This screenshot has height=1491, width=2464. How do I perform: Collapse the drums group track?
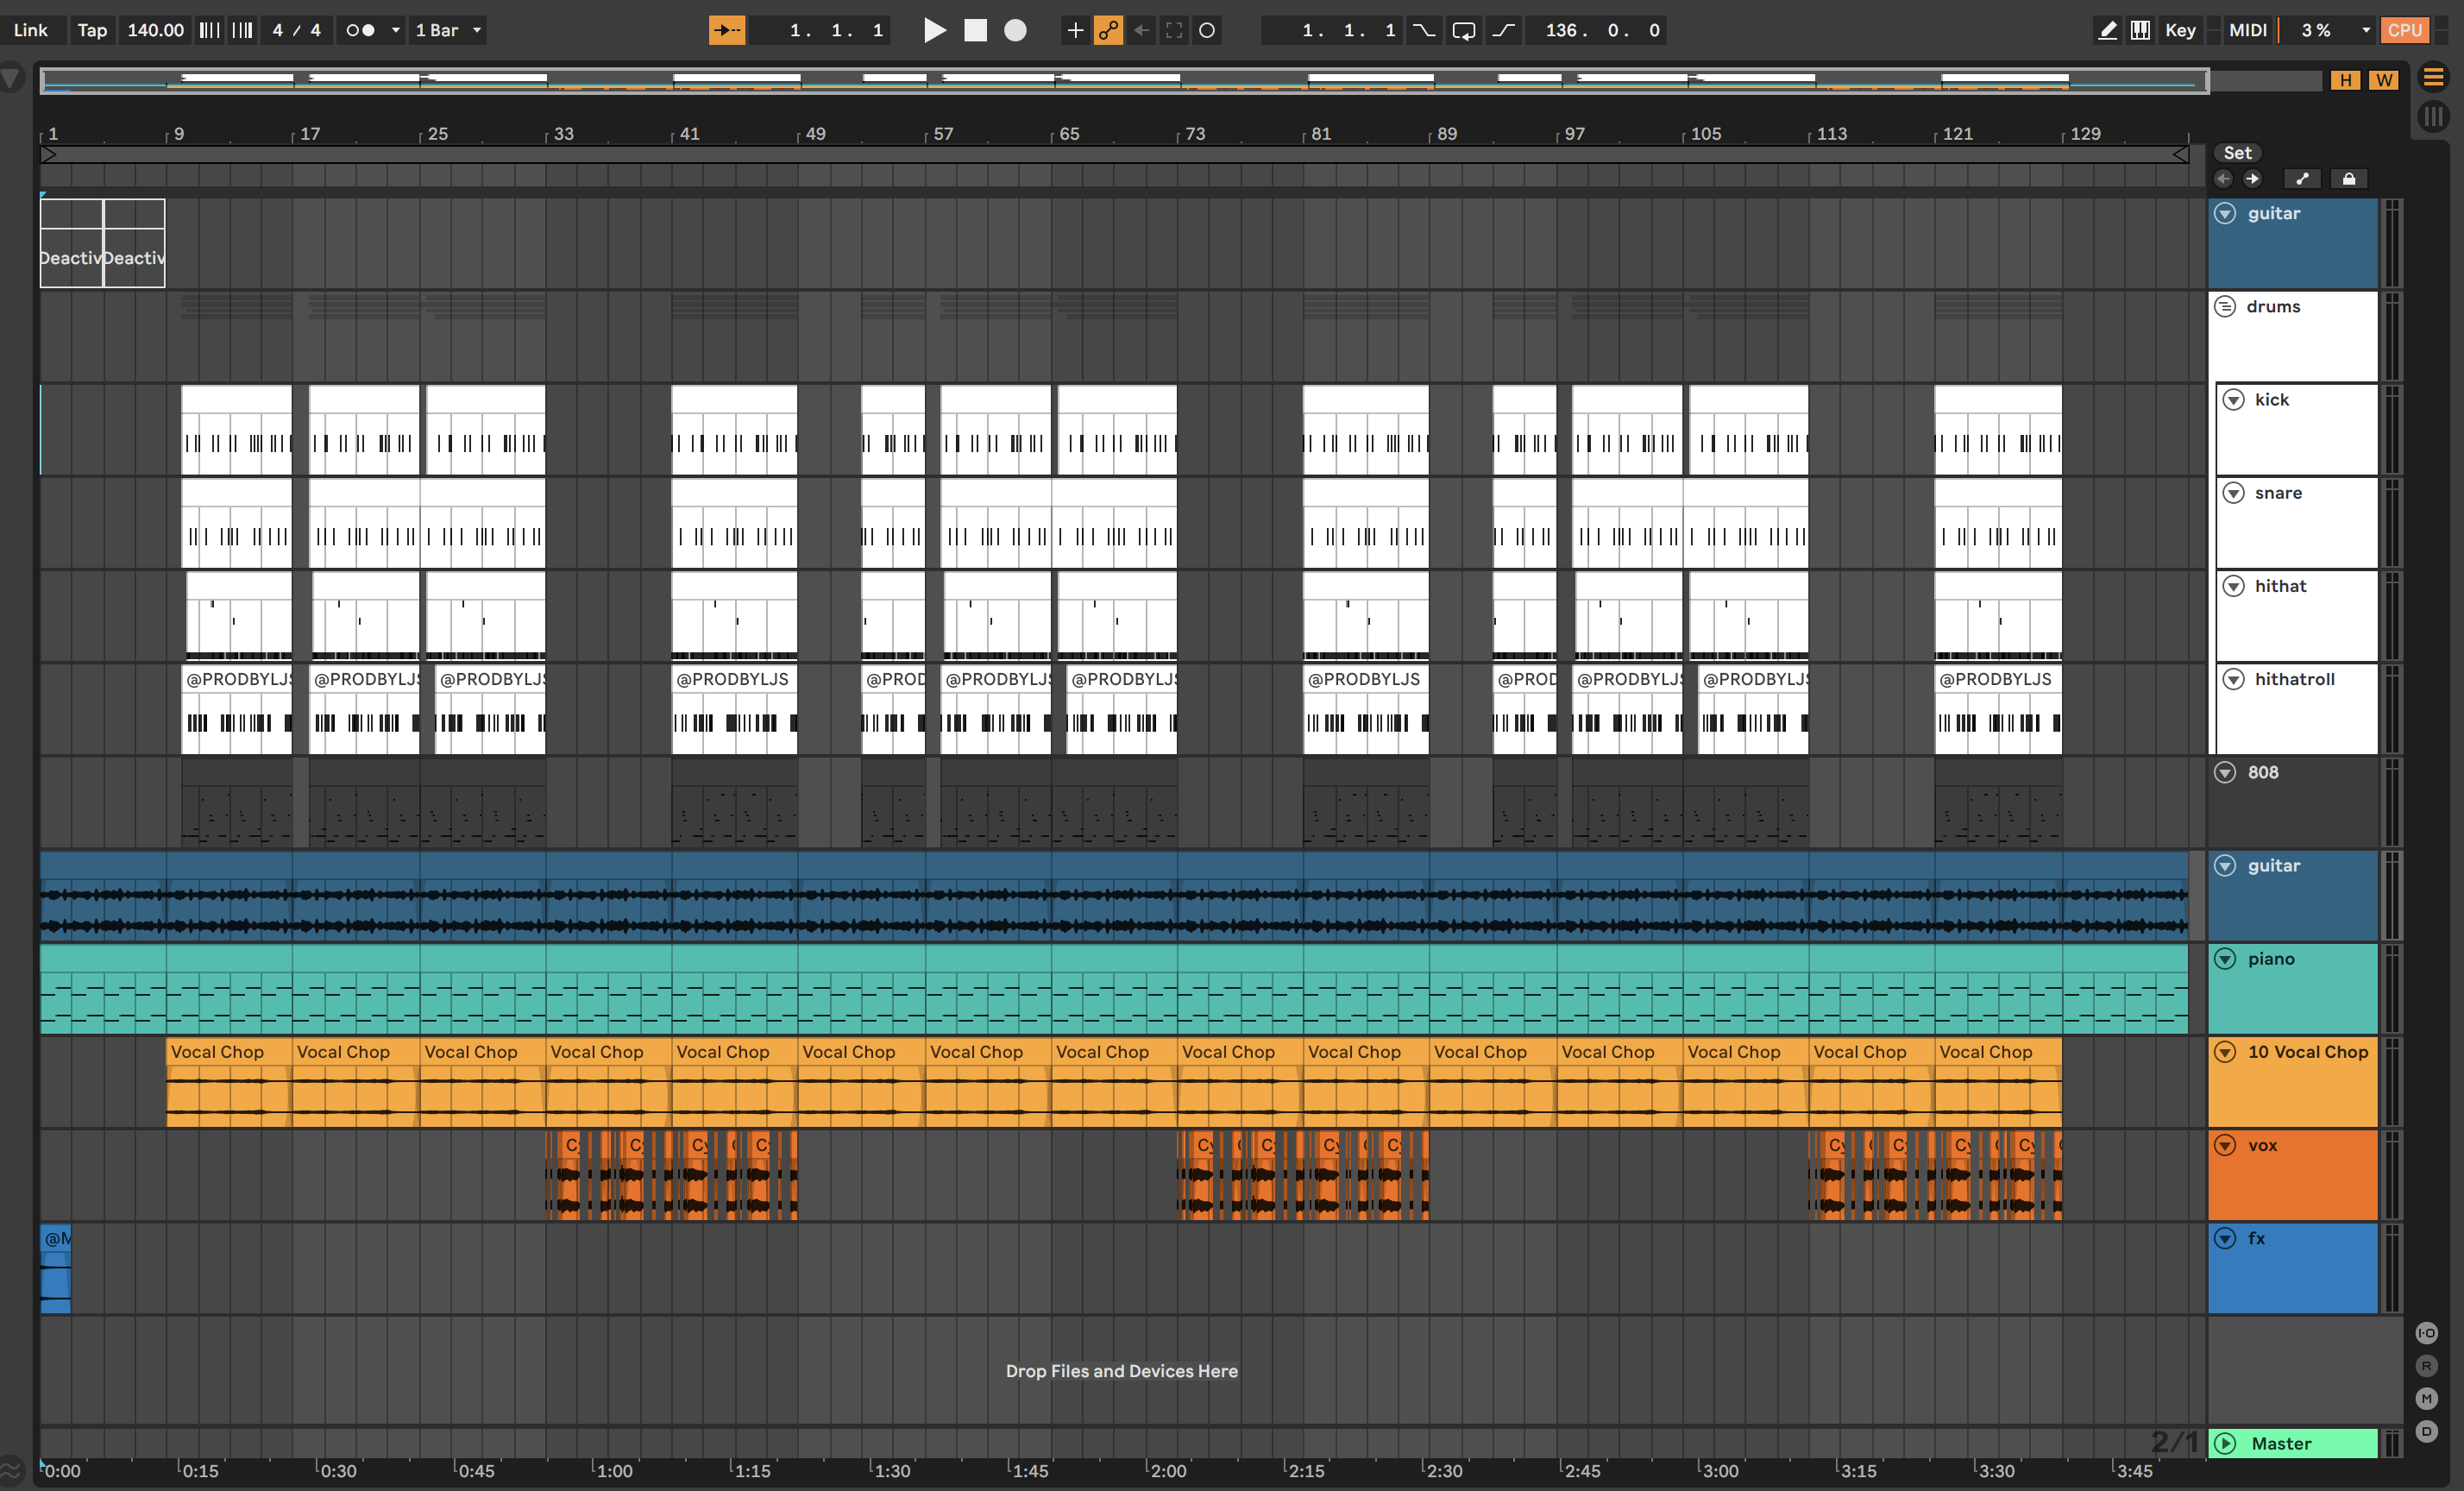tap(2225, 306)
